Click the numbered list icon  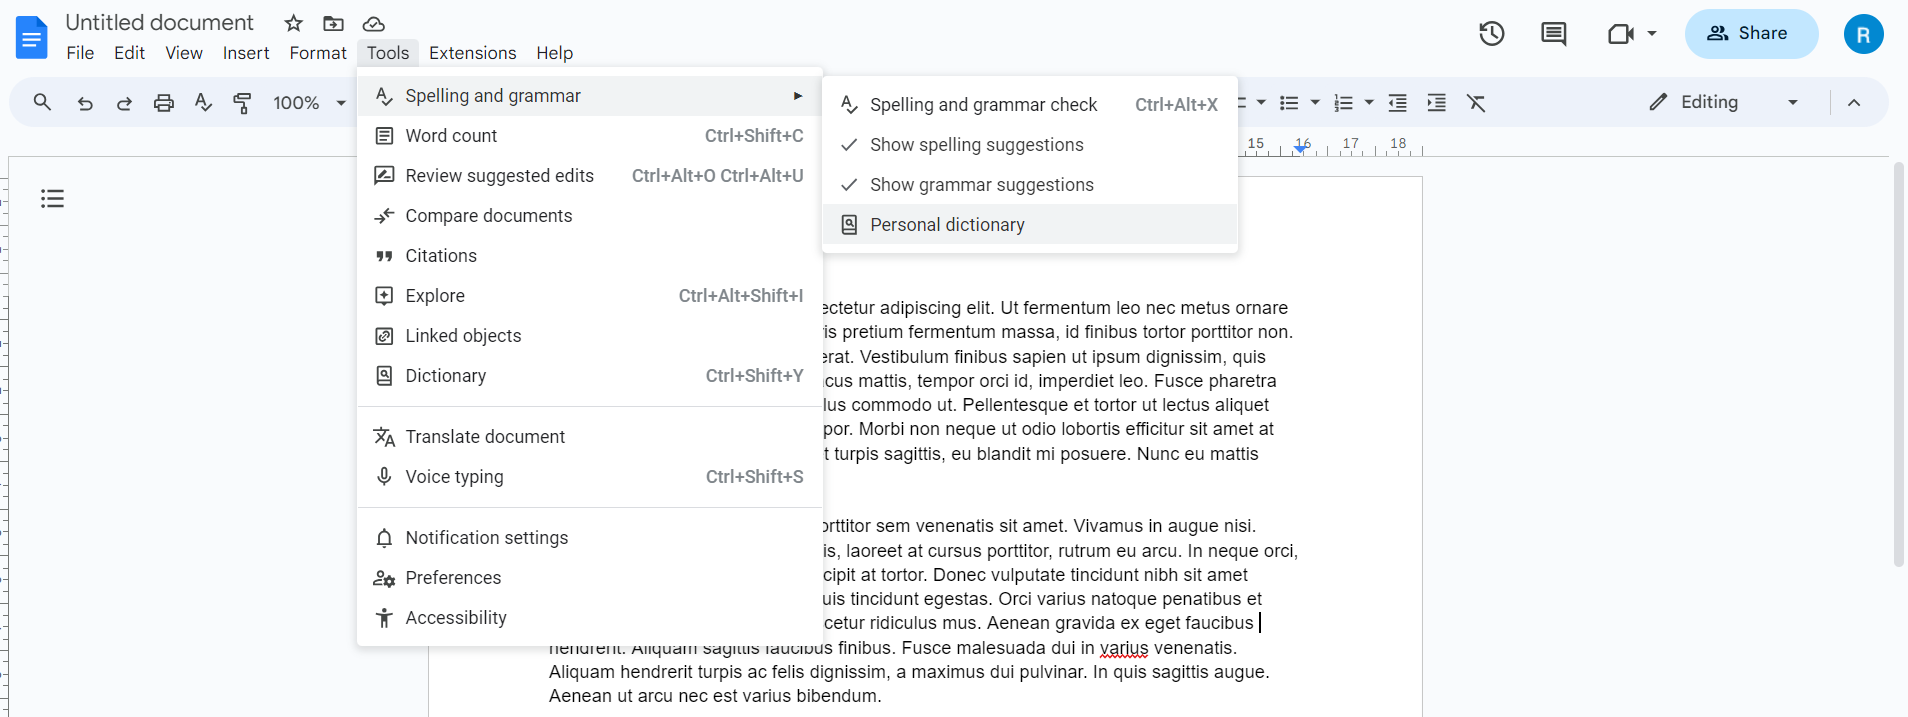pyautogui.click(x=1343, y=102)
